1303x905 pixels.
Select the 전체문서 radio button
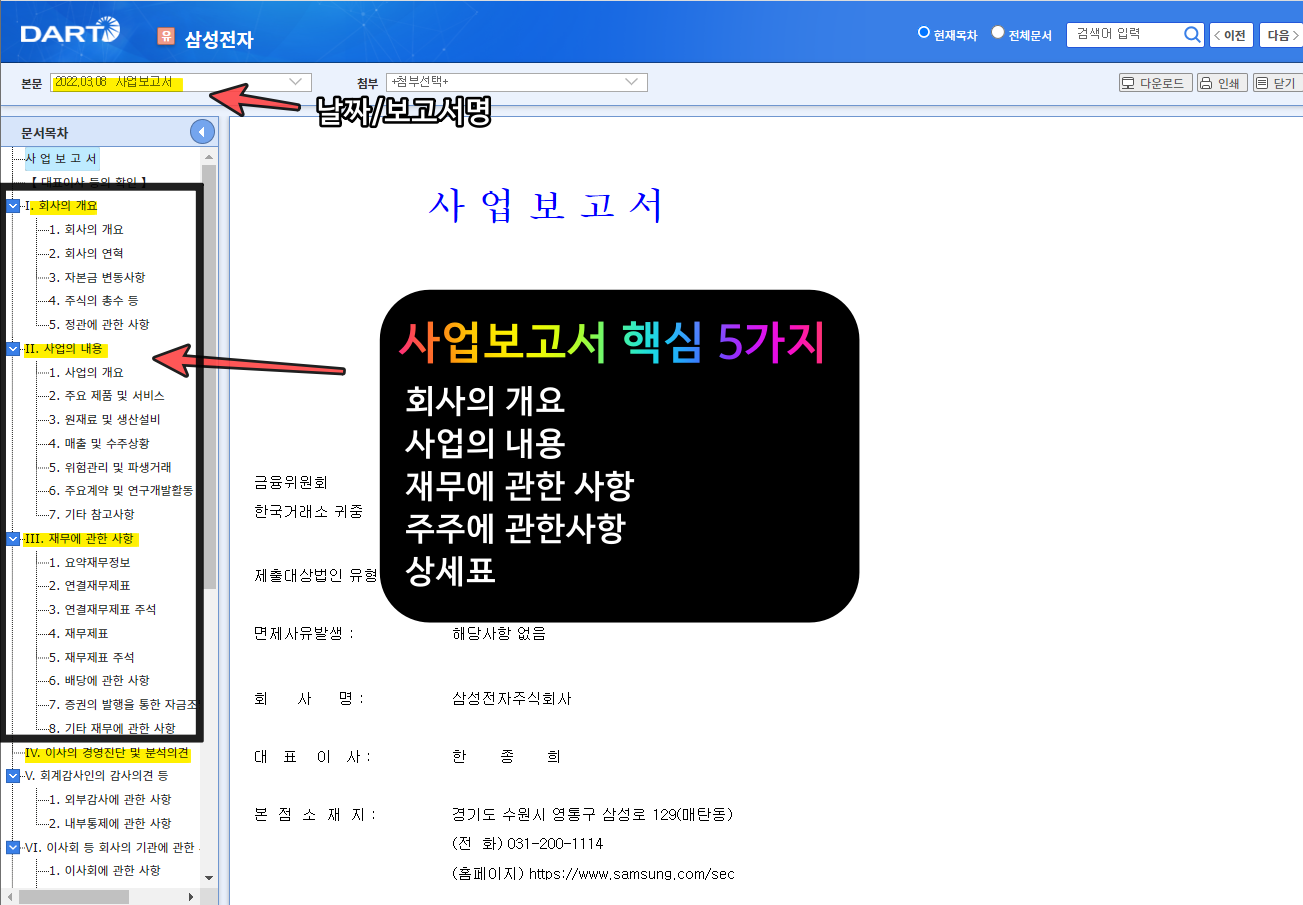(x=997, y=33)
